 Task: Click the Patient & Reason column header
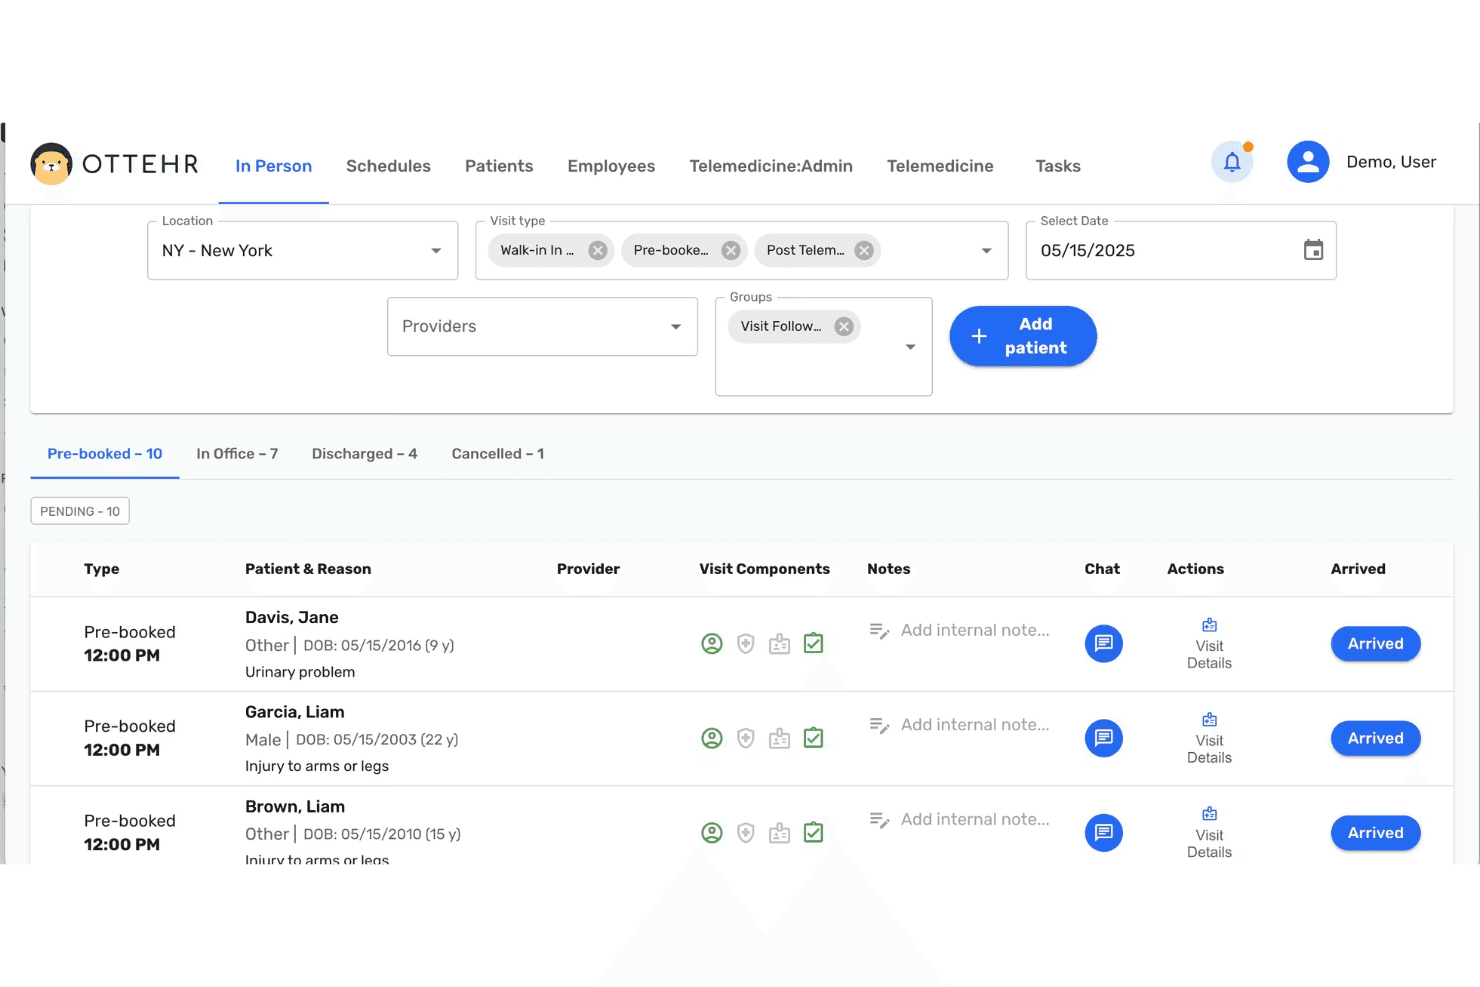point(308,569)
